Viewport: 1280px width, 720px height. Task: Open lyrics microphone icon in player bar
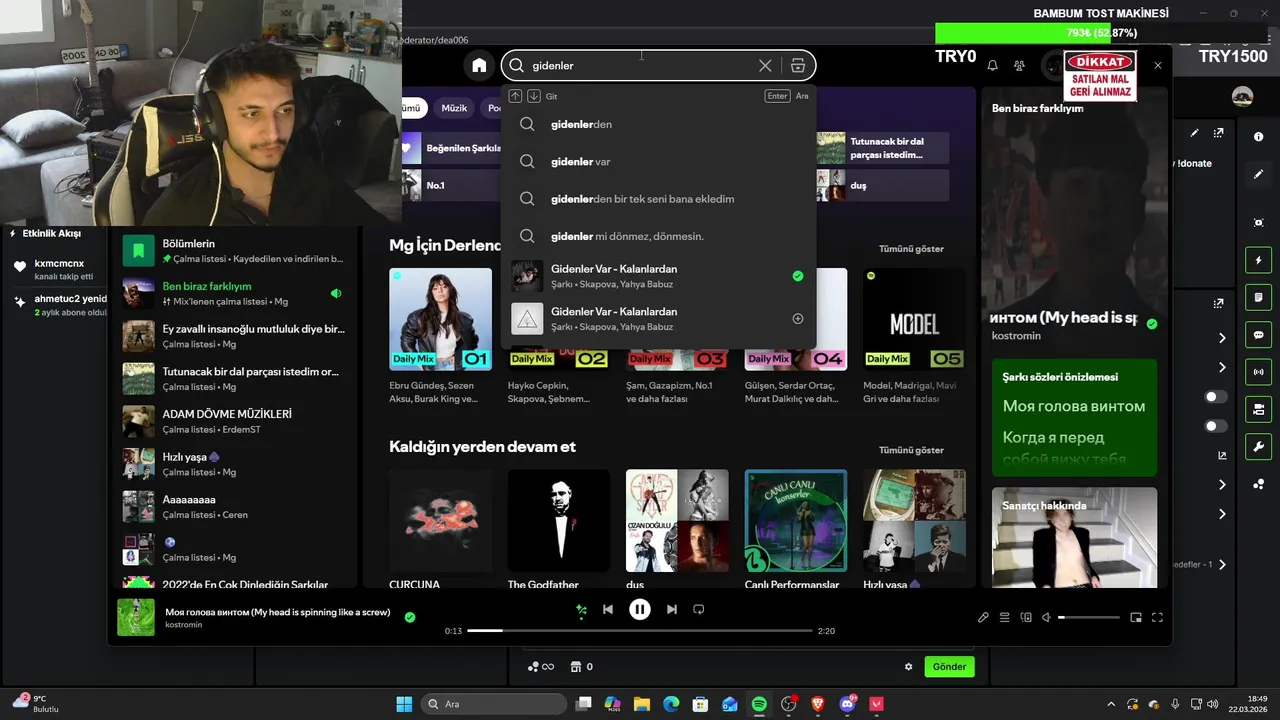pos(983,618)
